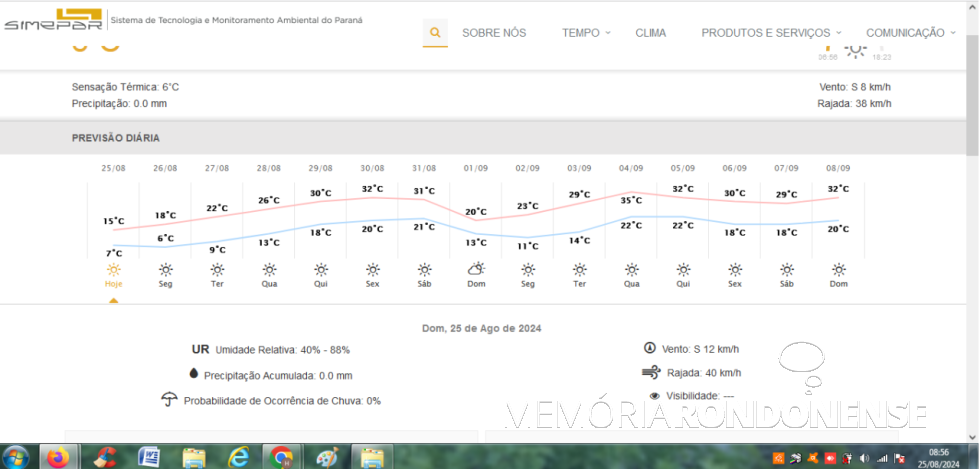This screenshot has width=980, height=469.
Task: Open Firefox from the taskbar
Action: click(x=58, y=457)
